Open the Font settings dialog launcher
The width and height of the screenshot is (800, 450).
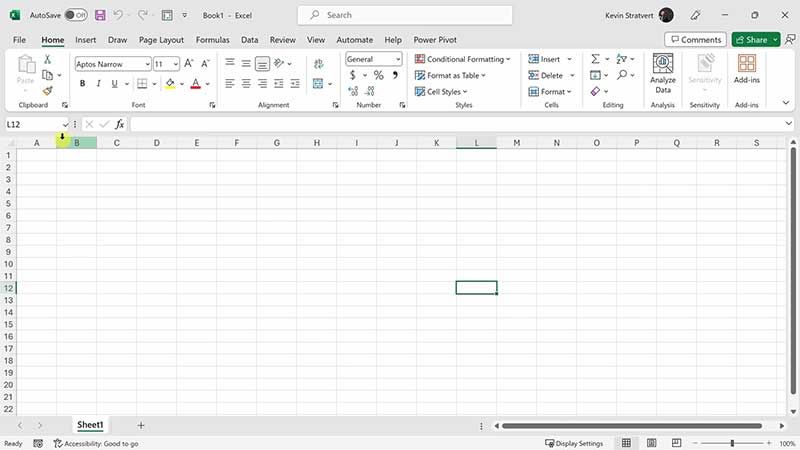[212, 105]
